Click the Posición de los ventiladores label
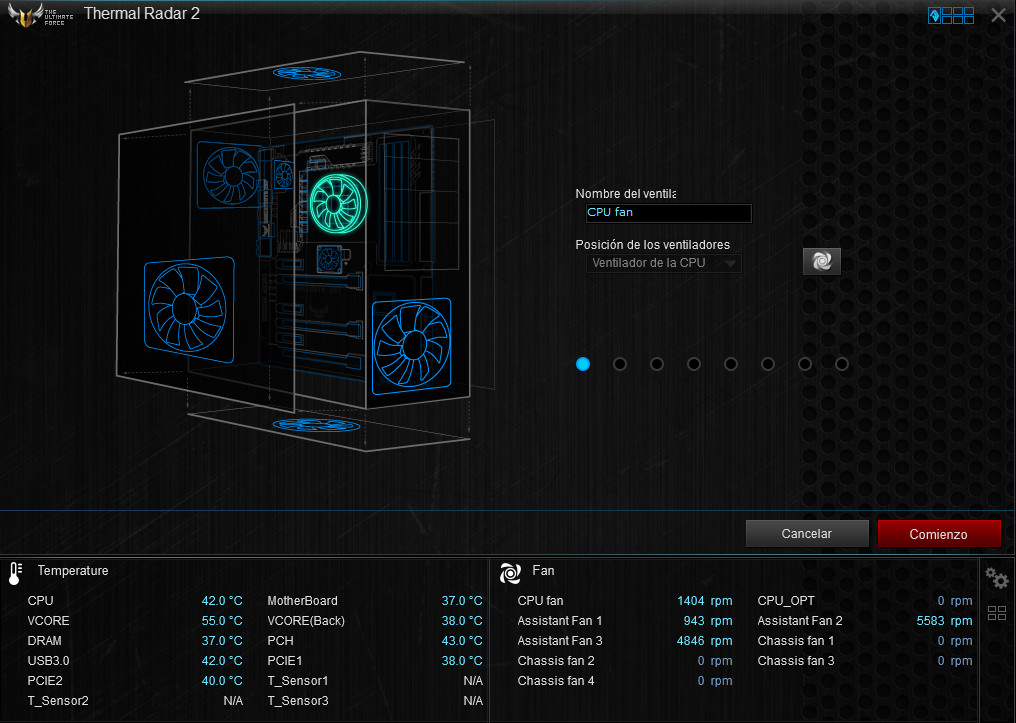Viewport: 1016px width, 723px height. 652,245
